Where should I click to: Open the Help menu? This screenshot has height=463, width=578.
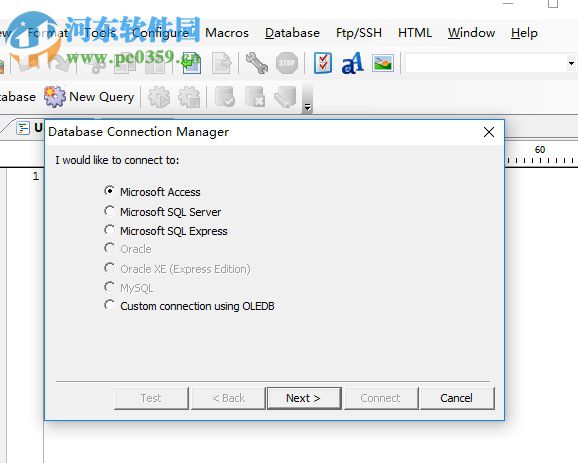(x=524, y=33)
